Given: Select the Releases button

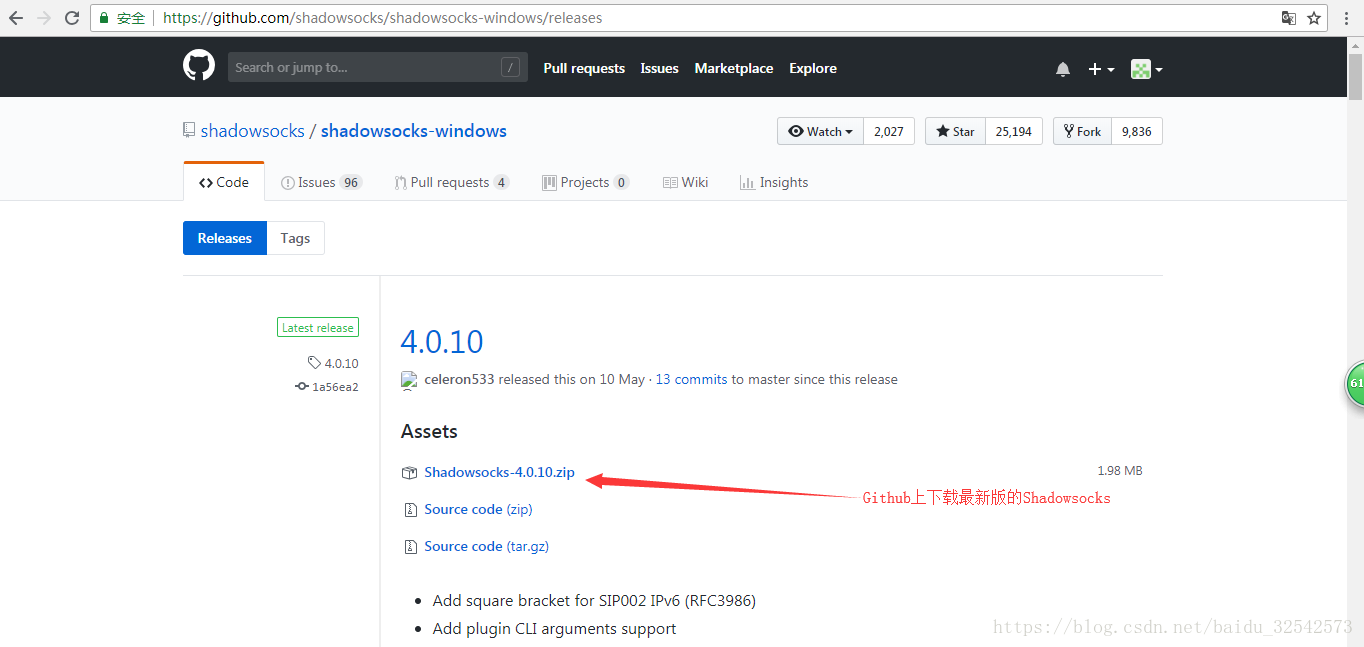Looking at the screenshot, I should click(x=225, y=238).
